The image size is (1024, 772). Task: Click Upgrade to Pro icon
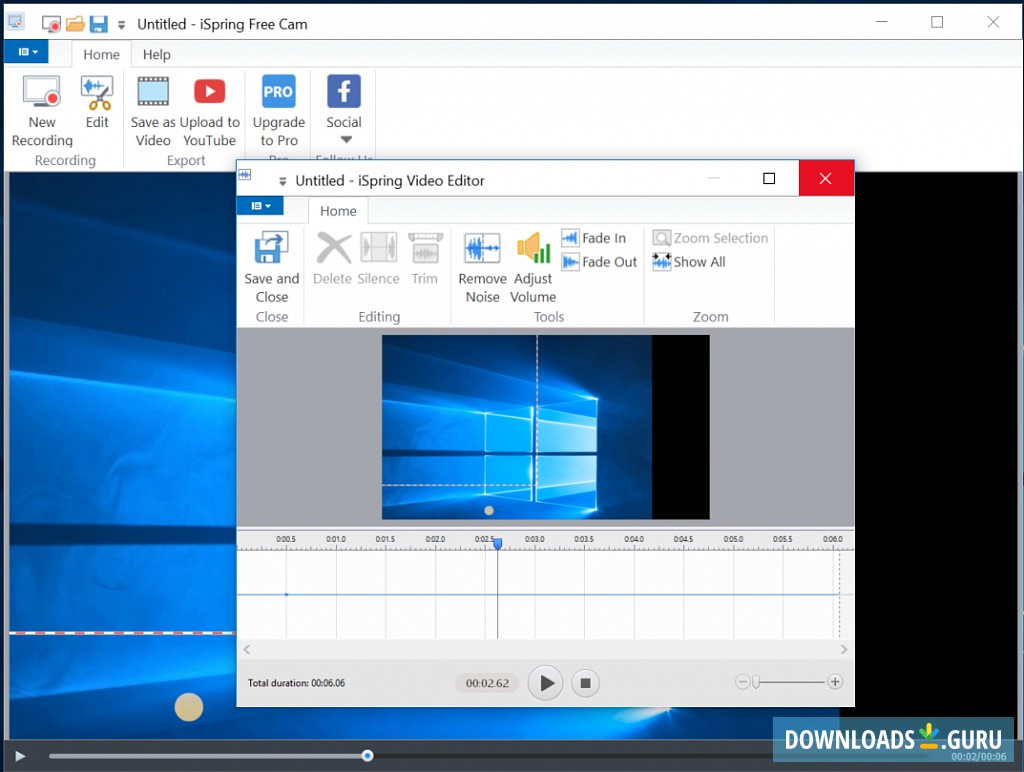point(278,94)
